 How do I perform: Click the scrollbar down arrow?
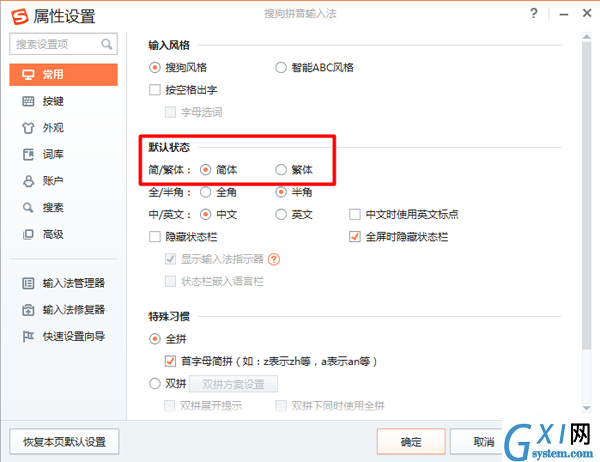pyautogui.click(x=586, y=408)
